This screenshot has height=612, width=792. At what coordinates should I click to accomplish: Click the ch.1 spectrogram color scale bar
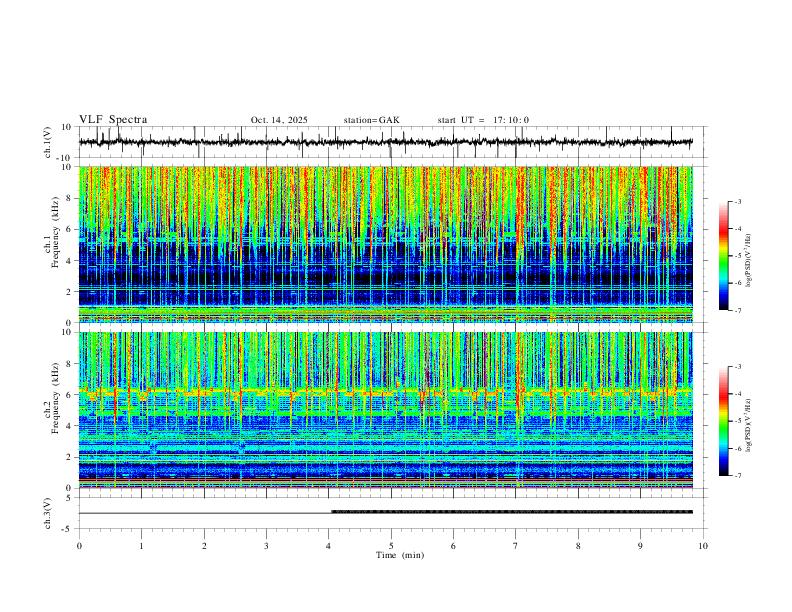pyautogui.click(x=723, y=256)
